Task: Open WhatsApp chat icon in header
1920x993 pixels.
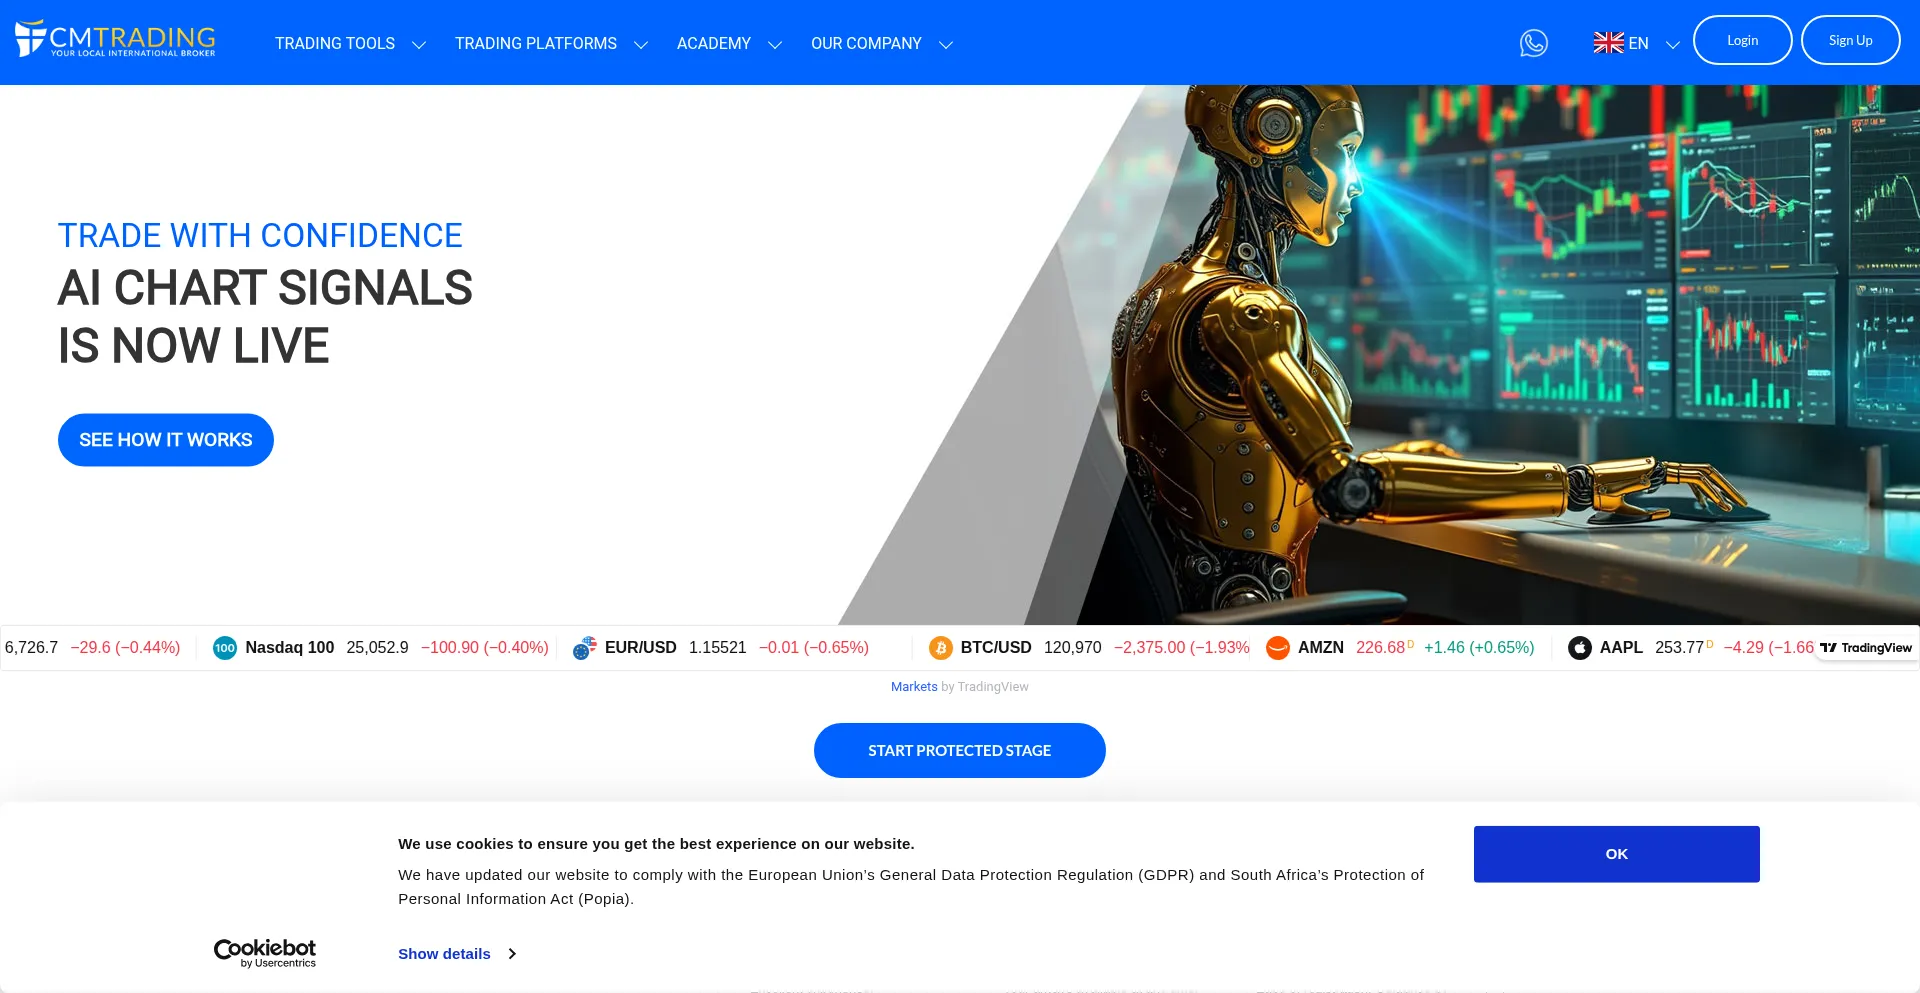Action: pyautogui.click(x=1533, y=43)
